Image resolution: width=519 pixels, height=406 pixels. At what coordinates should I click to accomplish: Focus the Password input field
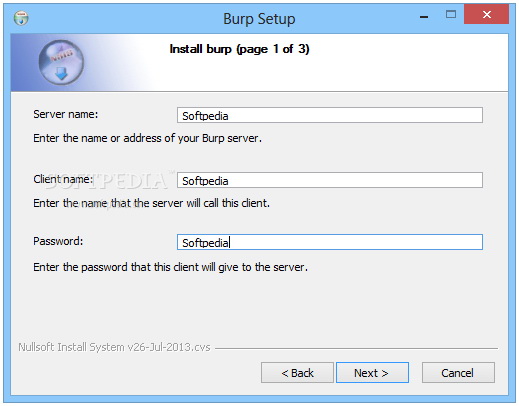pyautogui.click(x=330, y=242)
